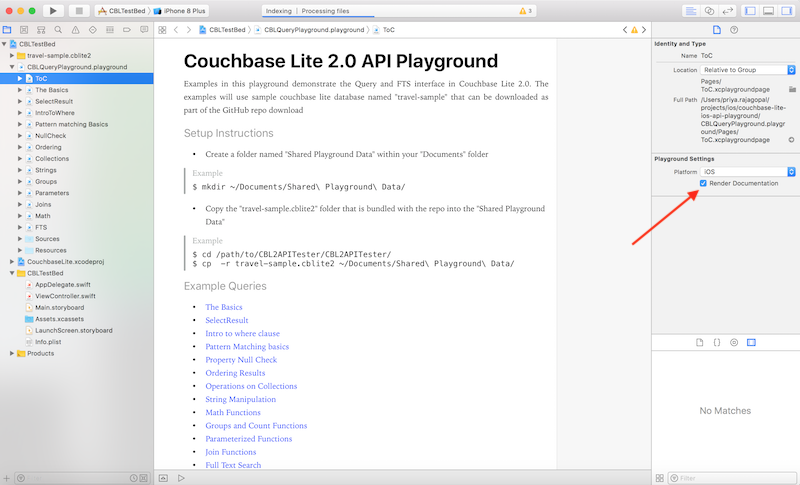Open String Manipulation link
Screen dimensions: 800x485
click(x=241, y=399)
